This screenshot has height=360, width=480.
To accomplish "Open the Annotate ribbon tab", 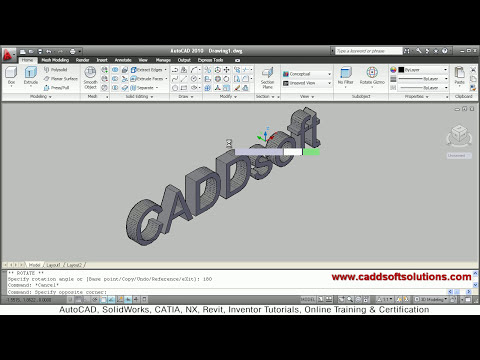I will pos(123,60).
